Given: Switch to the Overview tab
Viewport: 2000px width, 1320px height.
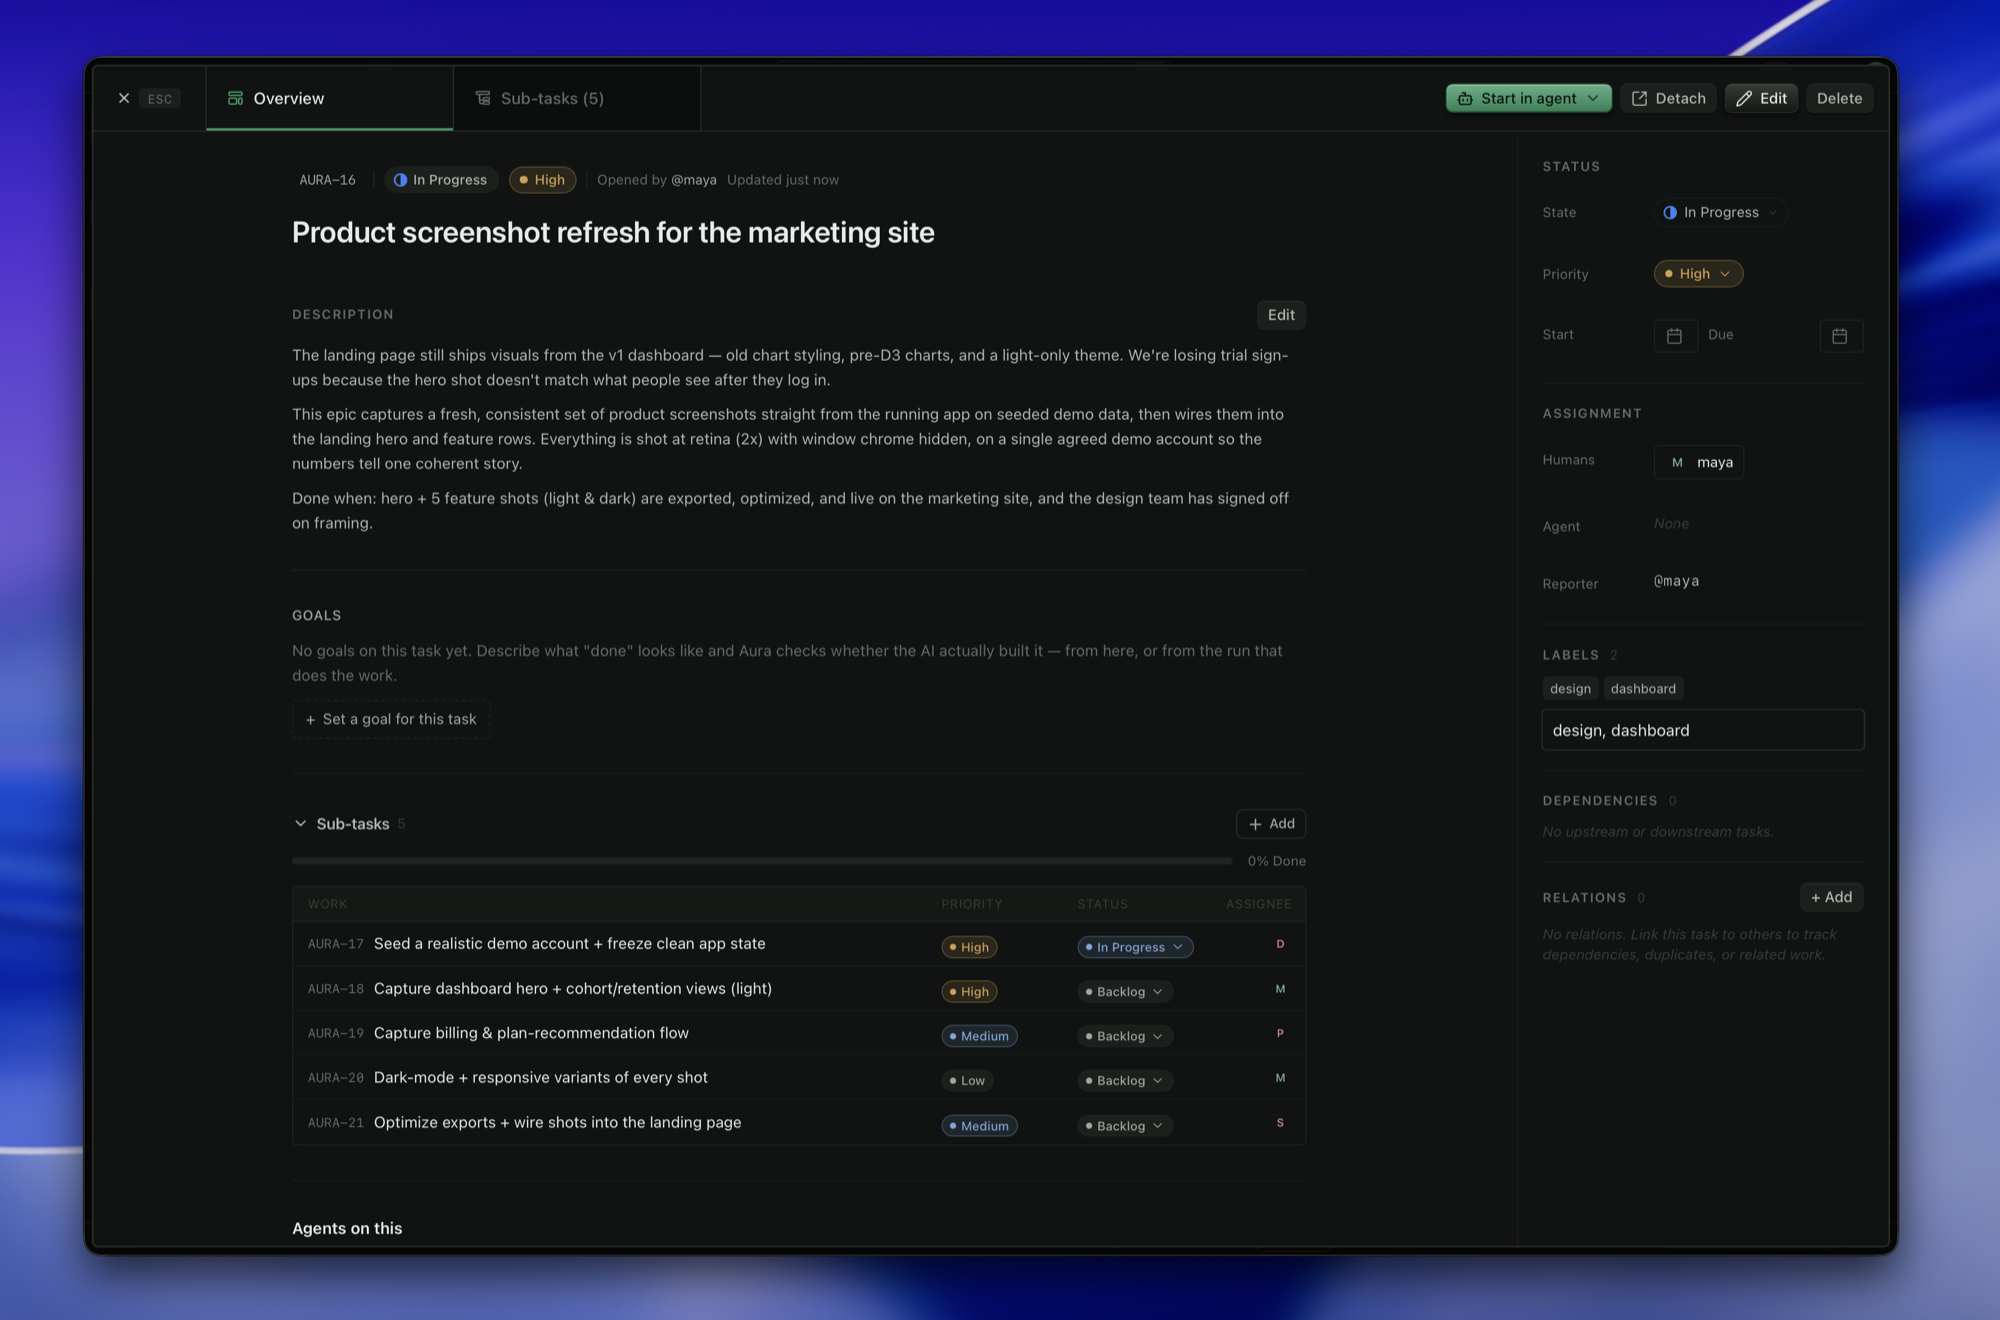Looking at the screenshot, I should tap(329, 98).
